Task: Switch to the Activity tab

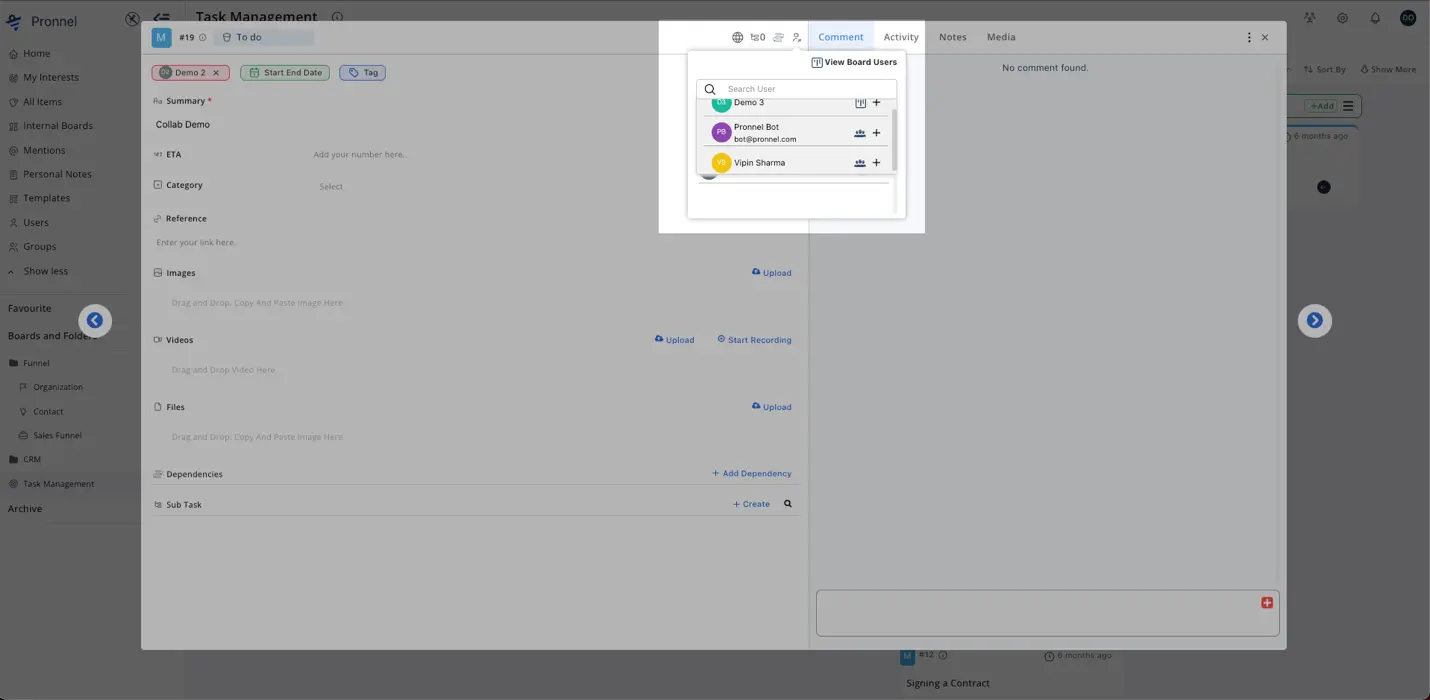Action: coord(901,37)
